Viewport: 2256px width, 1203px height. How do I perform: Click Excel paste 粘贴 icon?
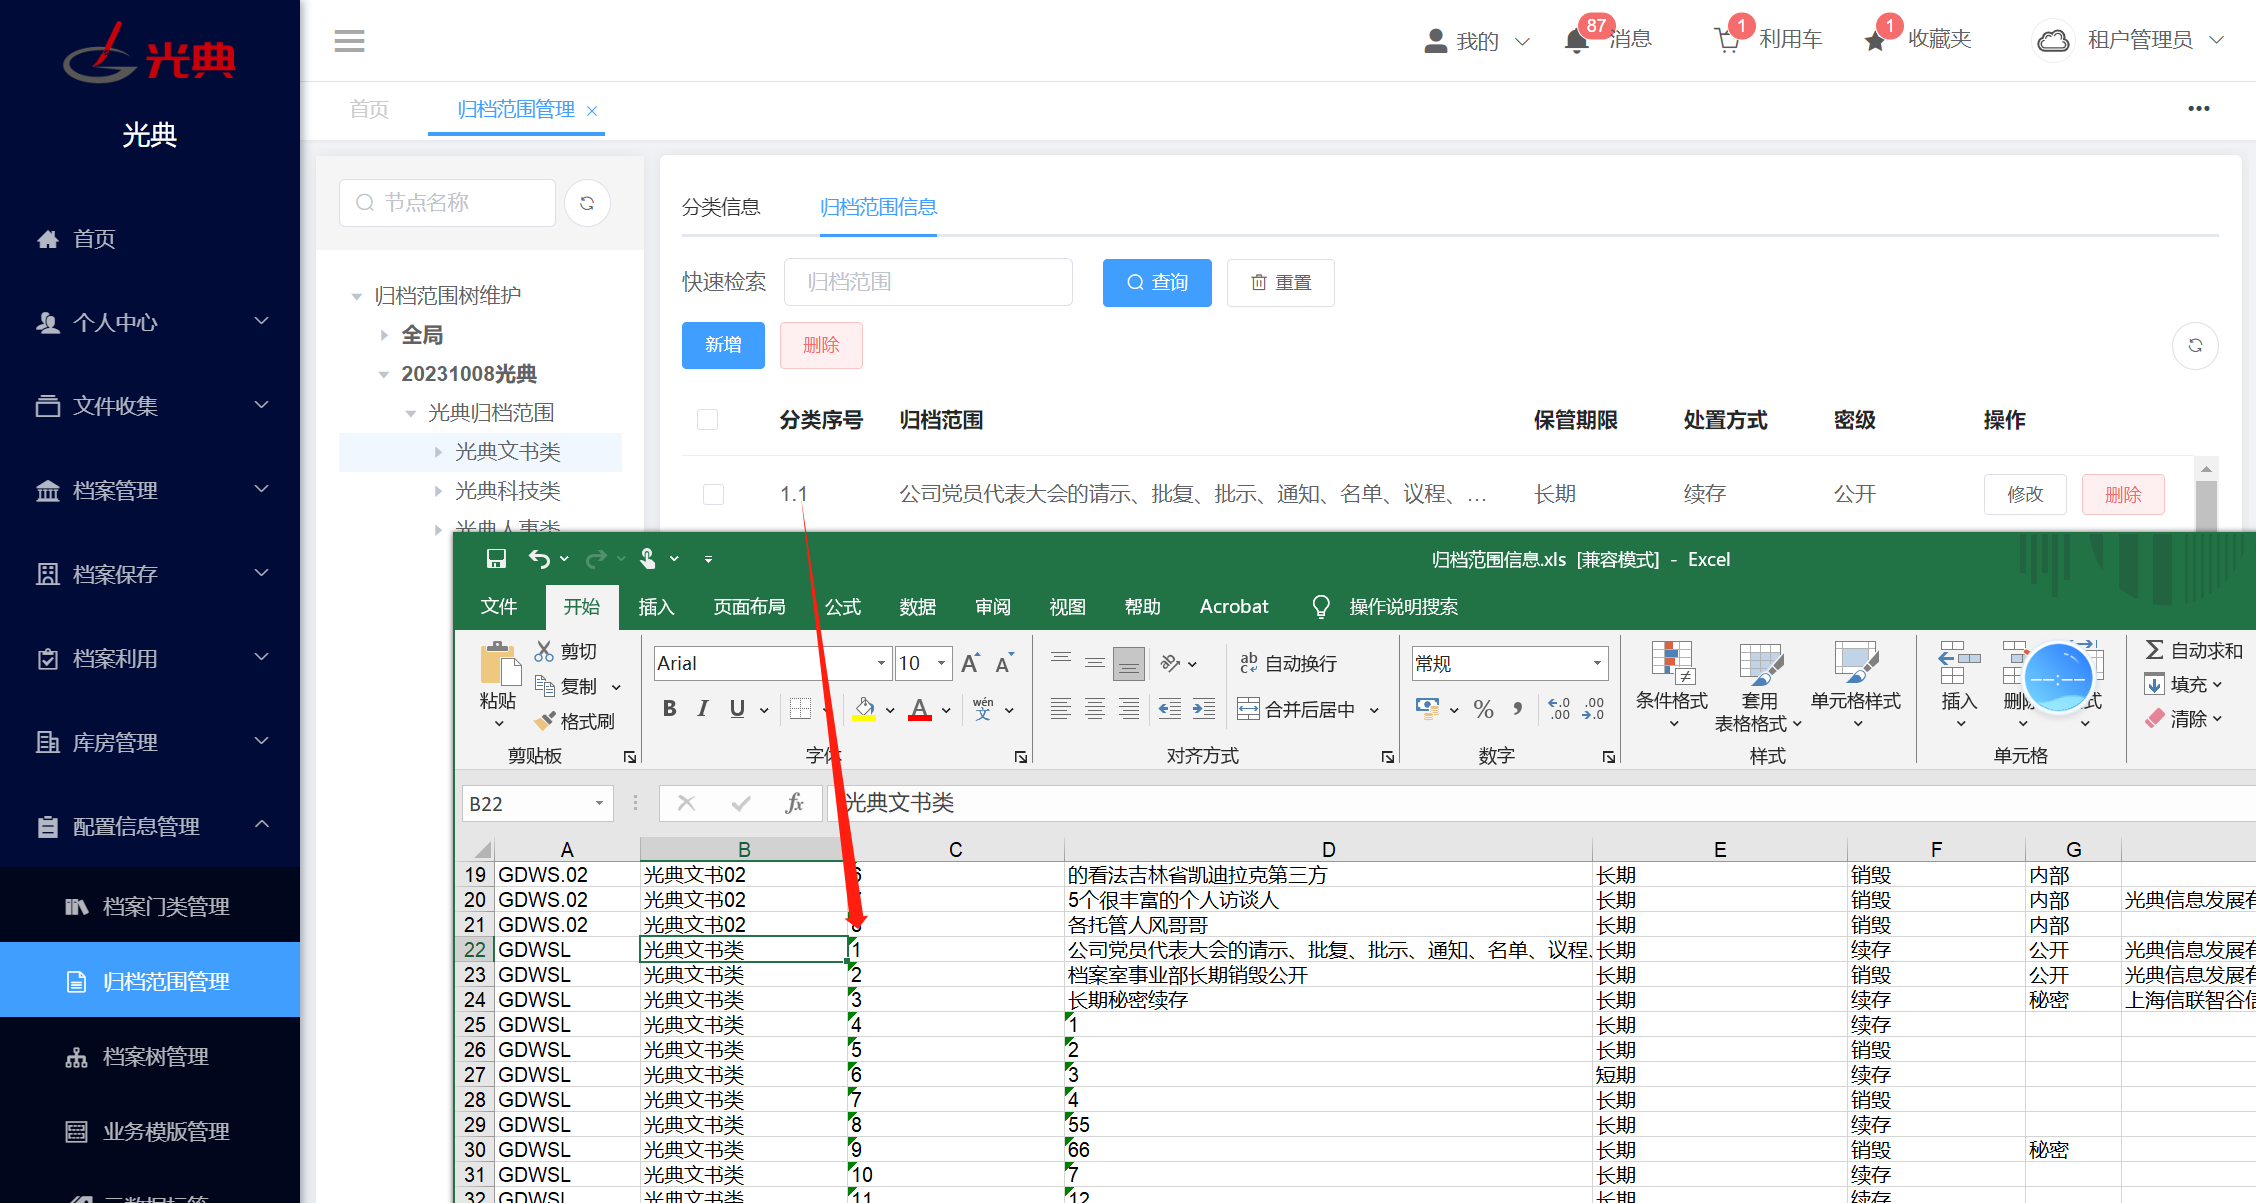(x=499, y=665)
